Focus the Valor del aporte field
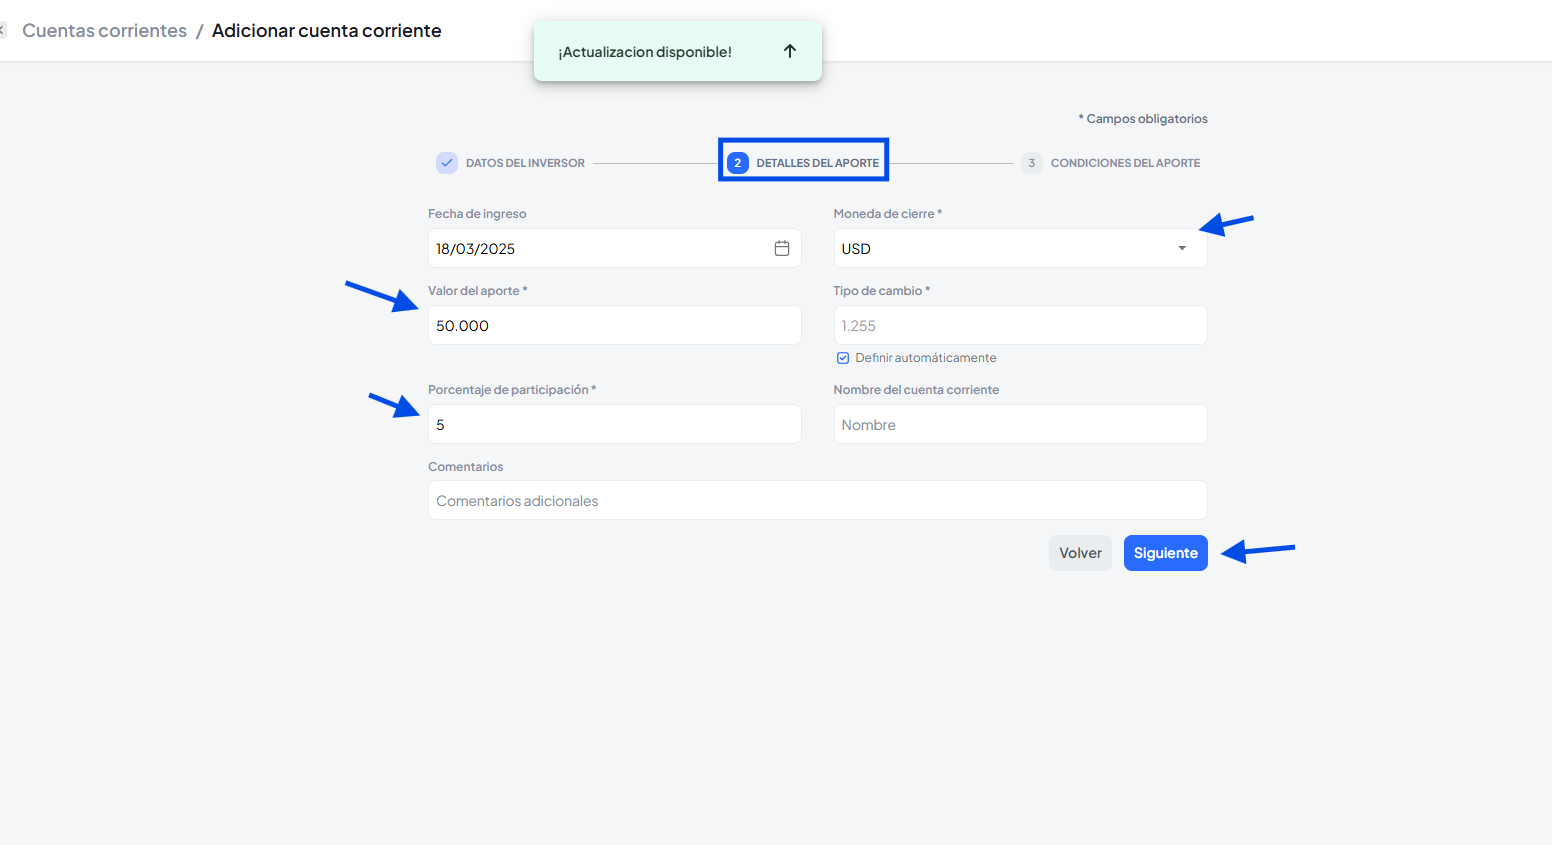The height and width of the screenshot is (845, 1552). tap(614, 326)
